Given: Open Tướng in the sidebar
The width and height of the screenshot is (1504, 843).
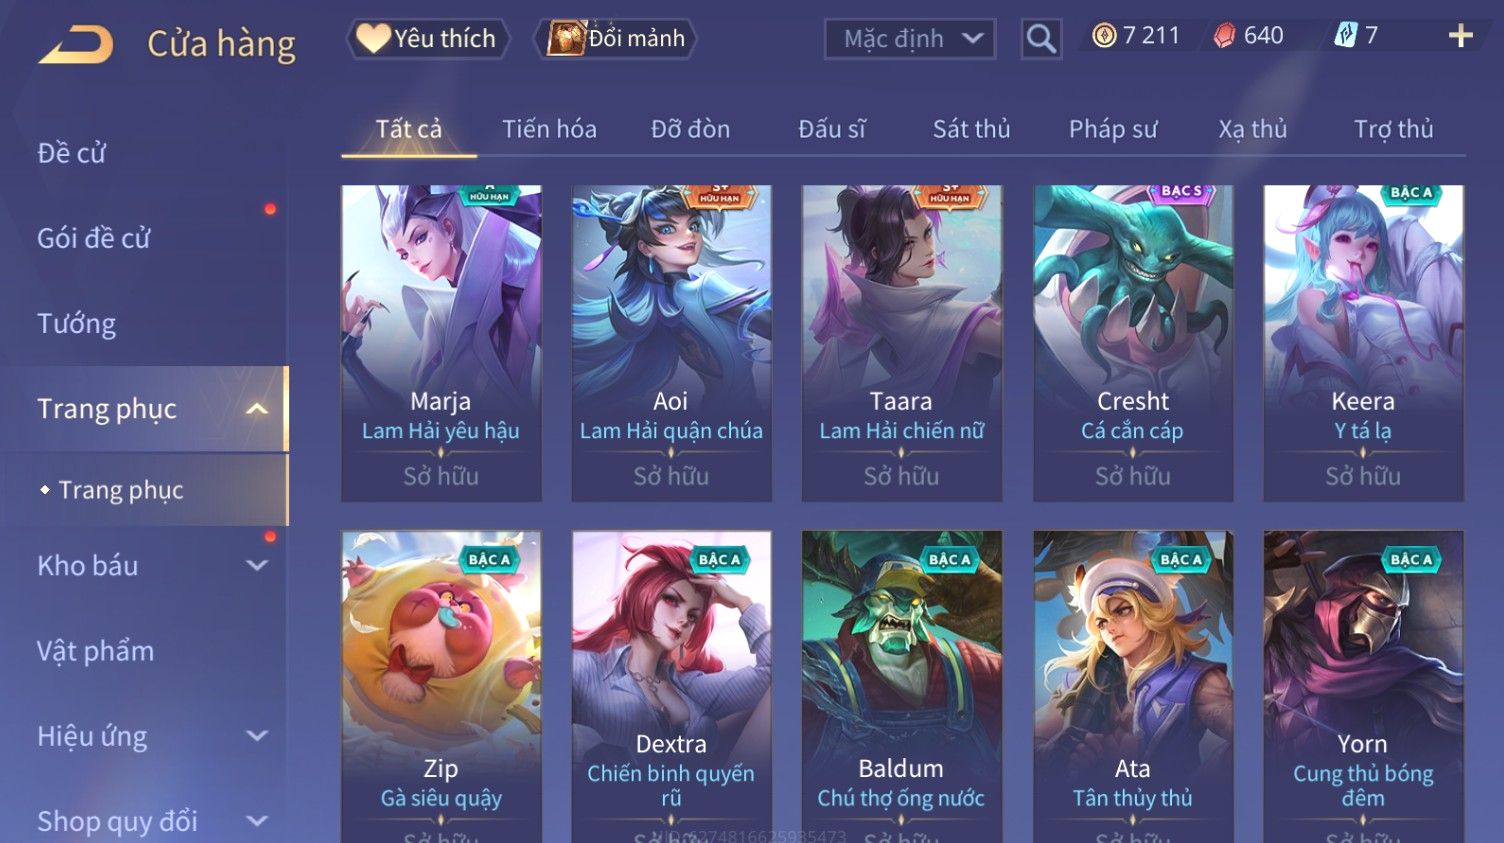Looking at the screenshot, I should 76,324.
